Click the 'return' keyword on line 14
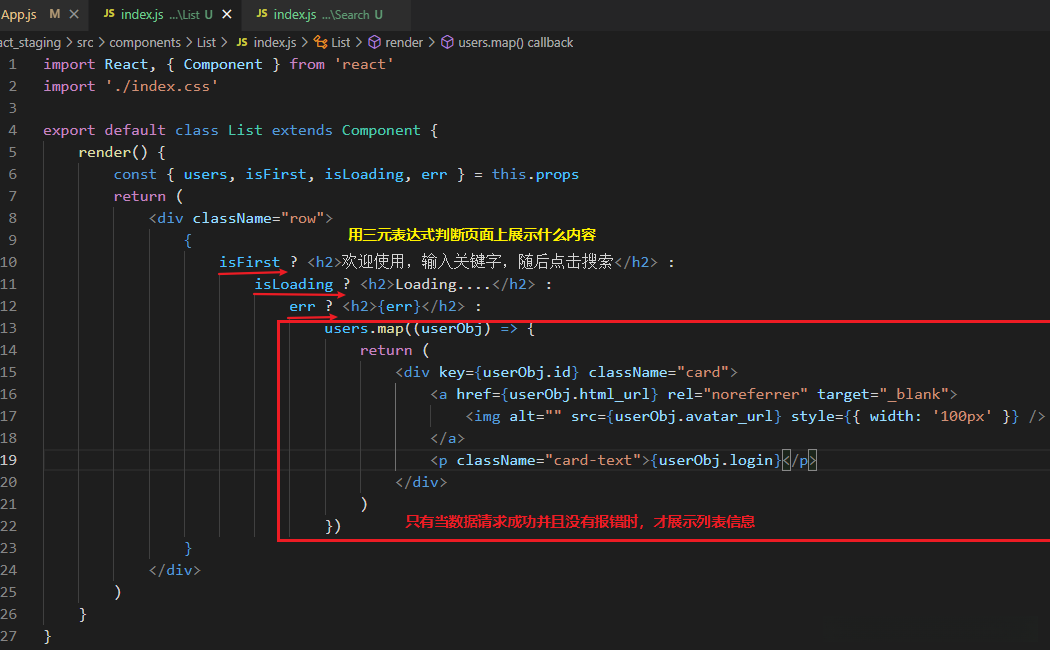The image size is (1050, 650). [x=386, y=350]
